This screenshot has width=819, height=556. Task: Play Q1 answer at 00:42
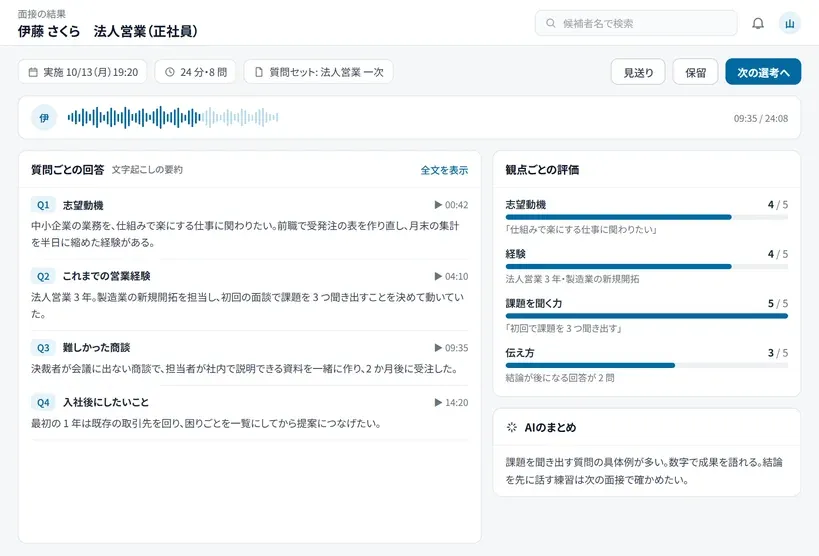click(451, 205)
